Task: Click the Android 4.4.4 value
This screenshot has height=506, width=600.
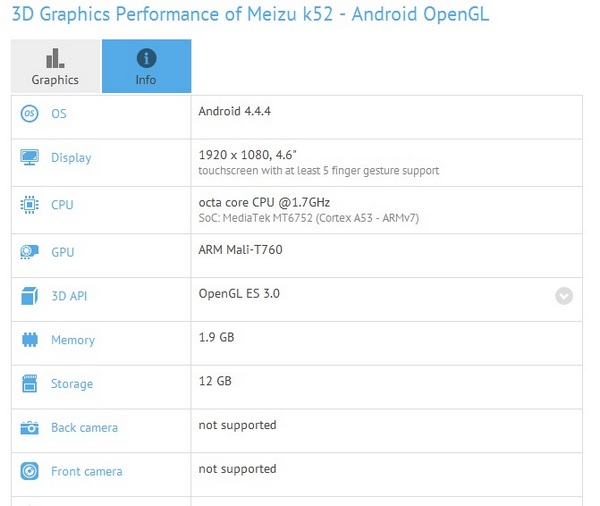Action: coord(235,112)
